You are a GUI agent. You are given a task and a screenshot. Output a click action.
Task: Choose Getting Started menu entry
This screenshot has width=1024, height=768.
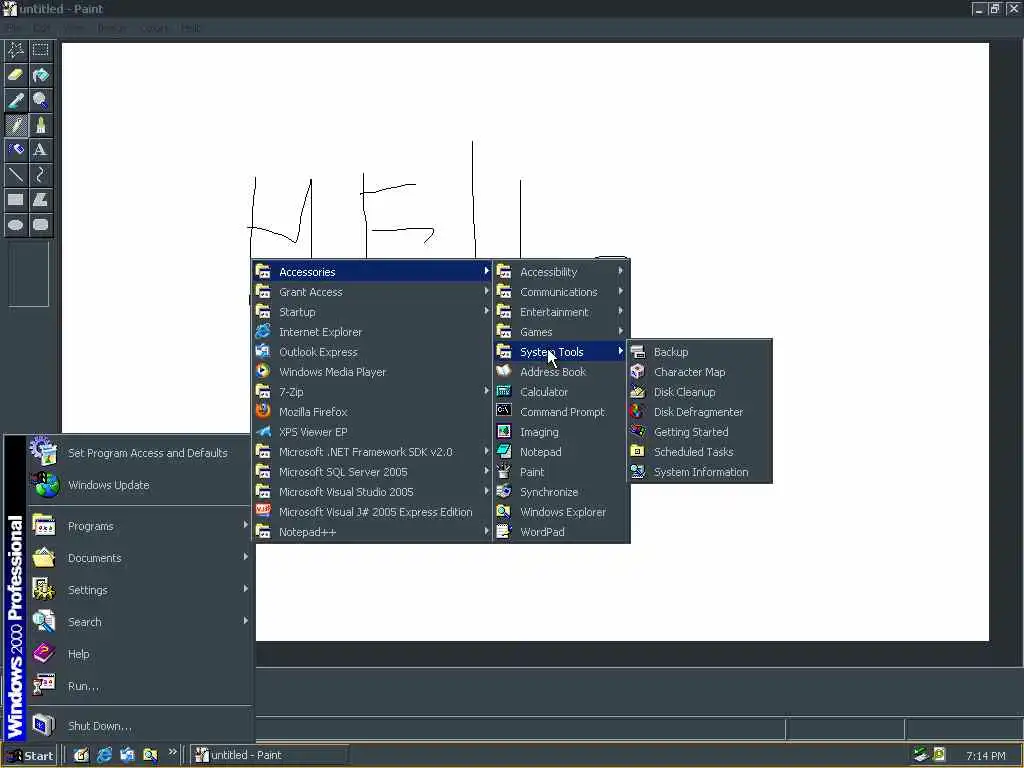(x=699, y=432)
